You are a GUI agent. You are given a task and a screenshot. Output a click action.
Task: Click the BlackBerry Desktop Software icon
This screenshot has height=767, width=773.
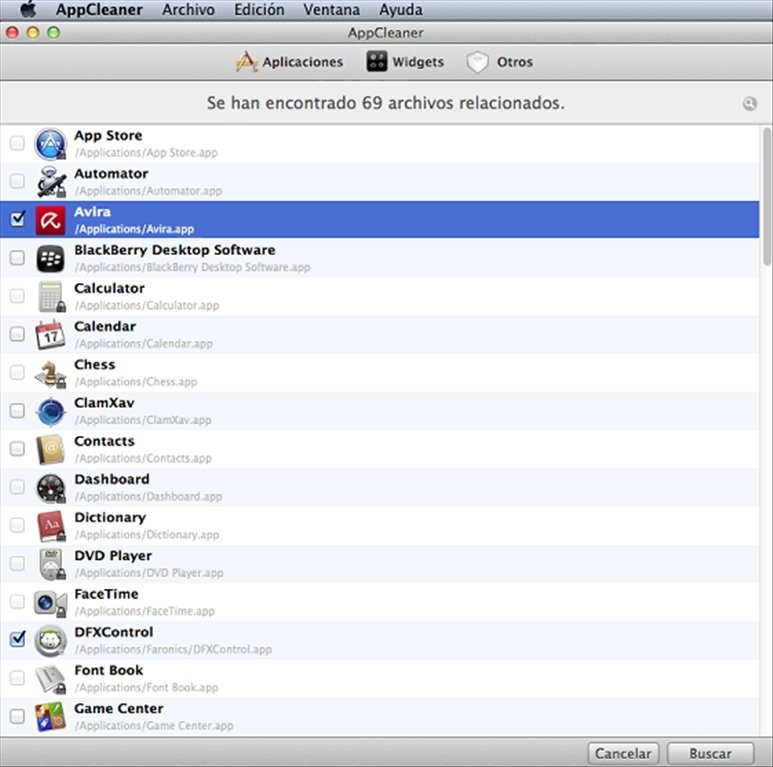pos(50,258)
